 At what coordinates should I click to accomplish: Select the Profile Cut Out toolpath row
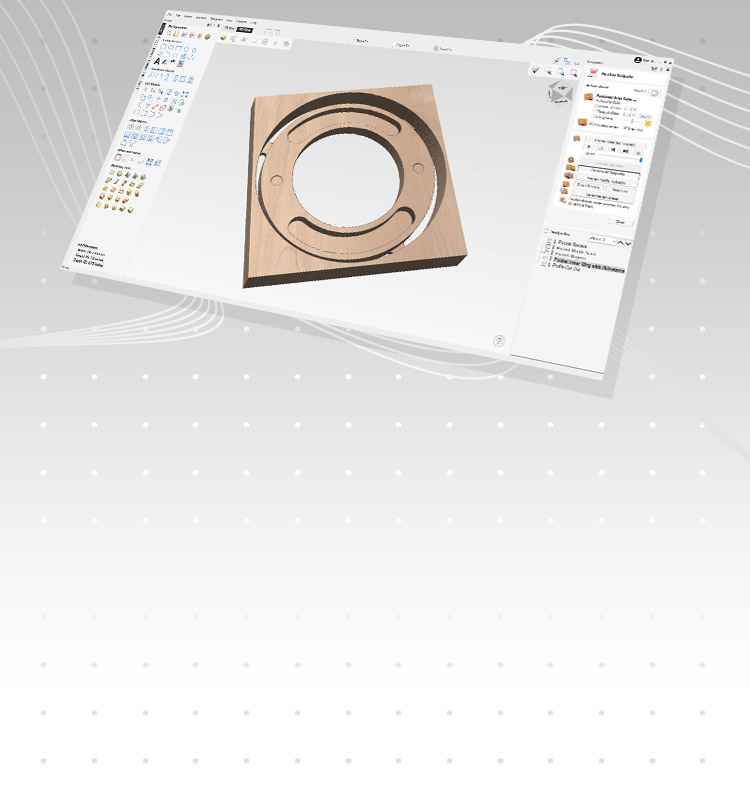click(x=566, y=267)
